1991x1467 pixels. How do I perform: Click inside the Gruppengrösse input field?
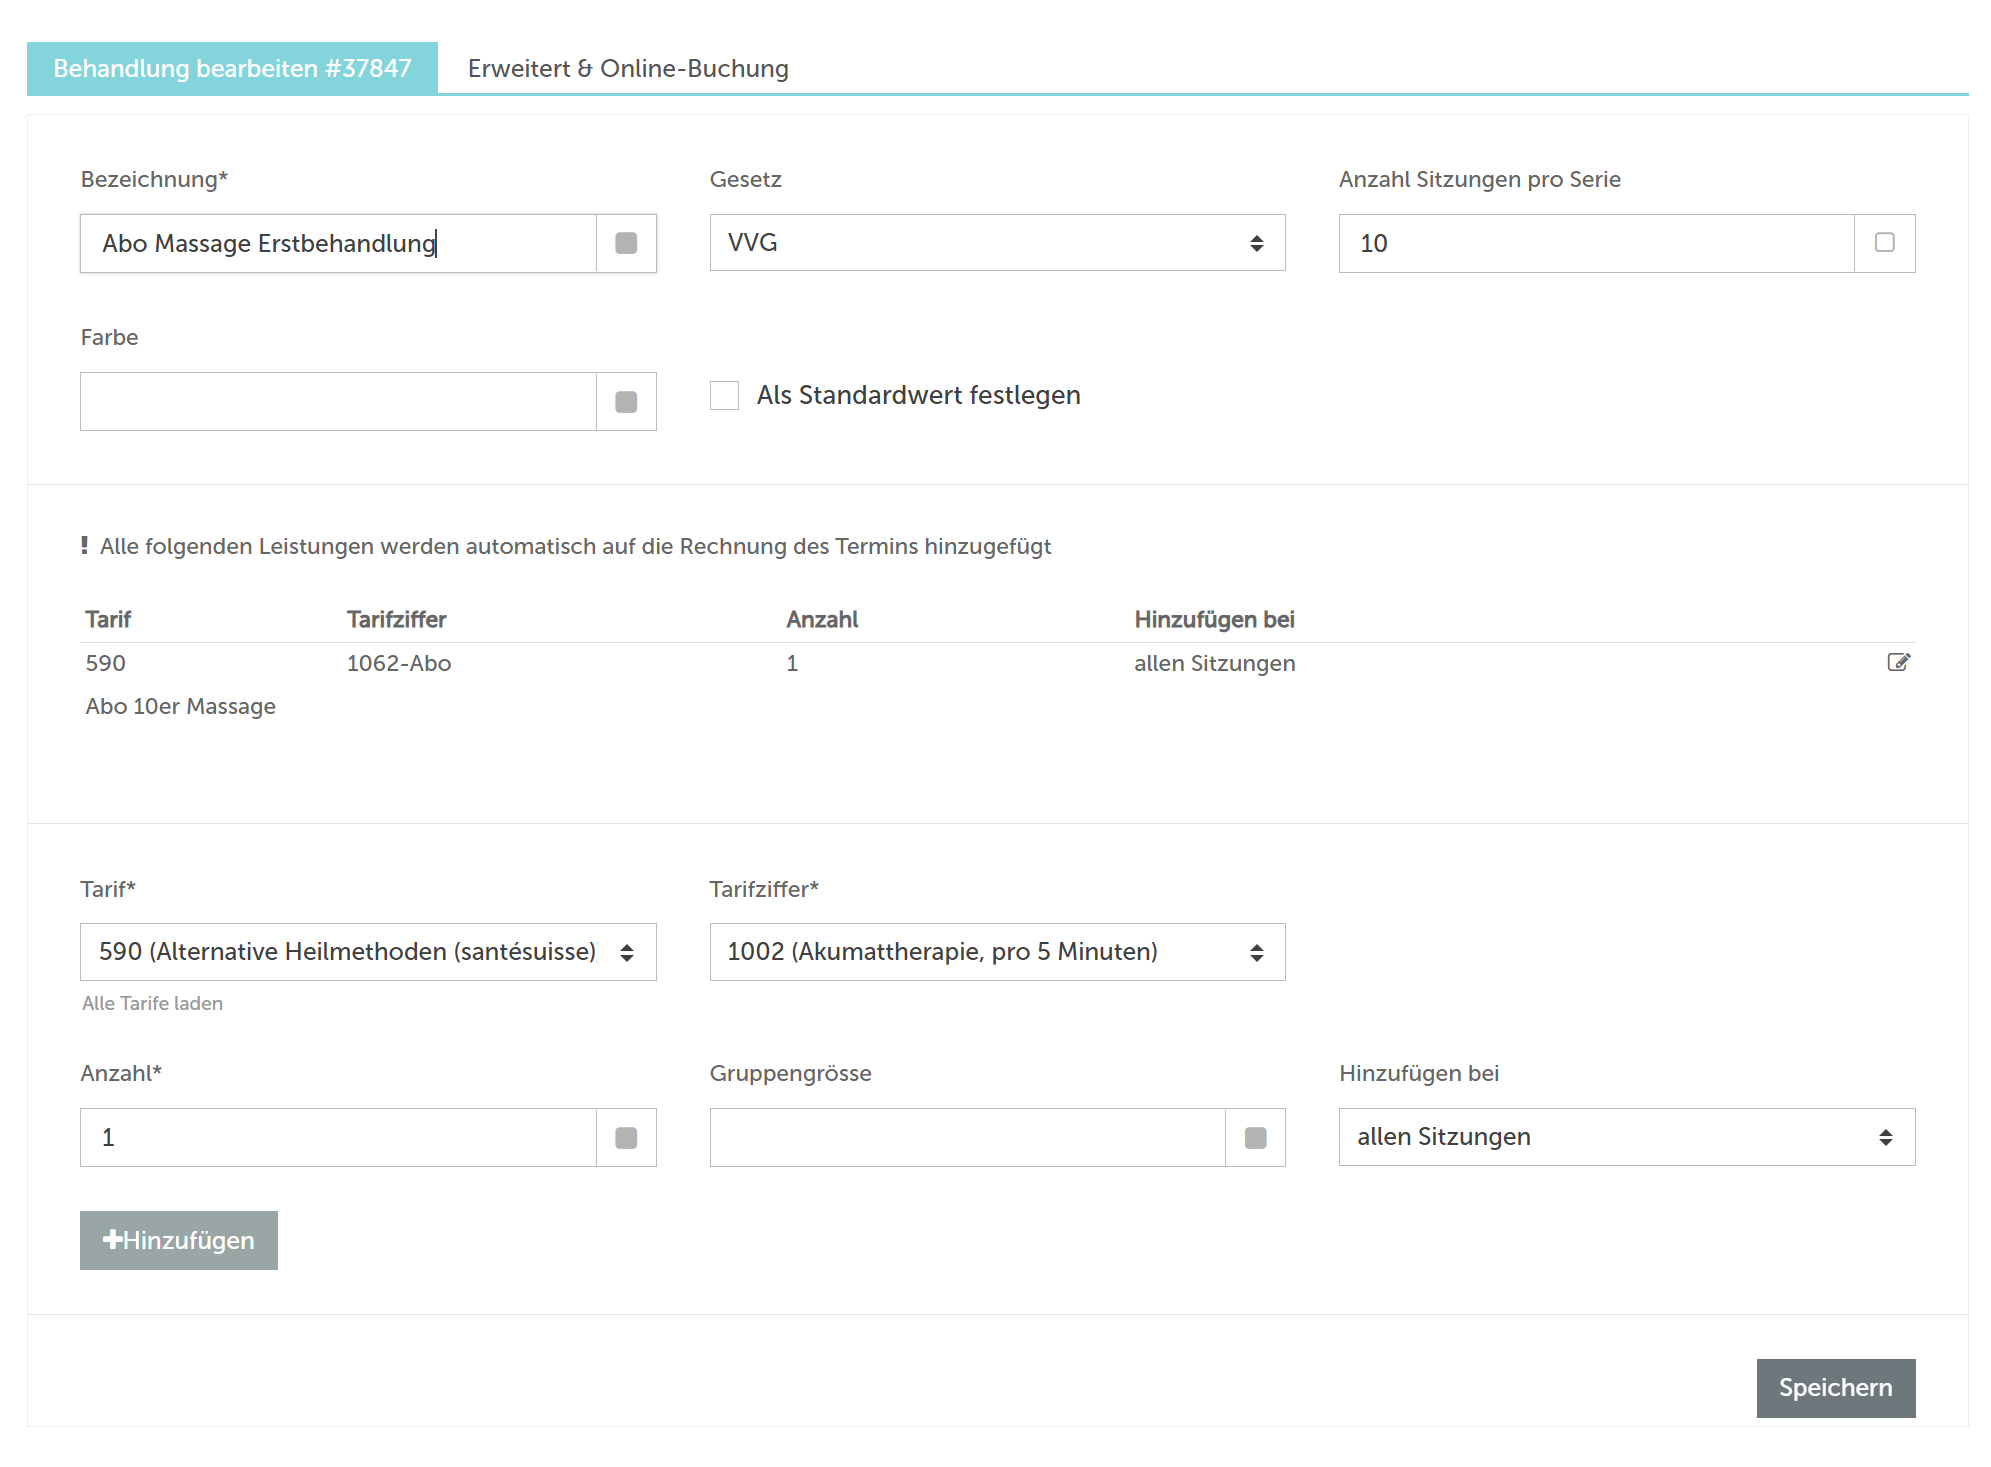(x=966, y=1138)
